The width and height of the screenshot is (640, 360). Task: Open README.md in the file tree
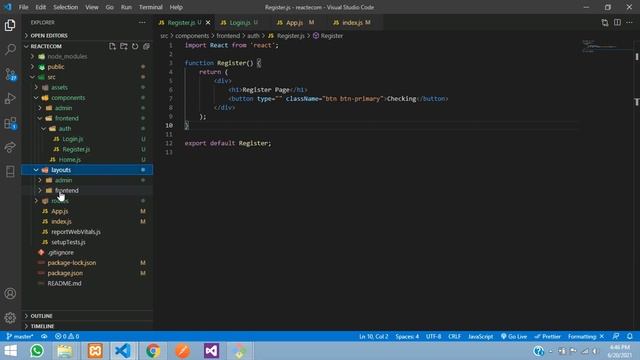87,283
